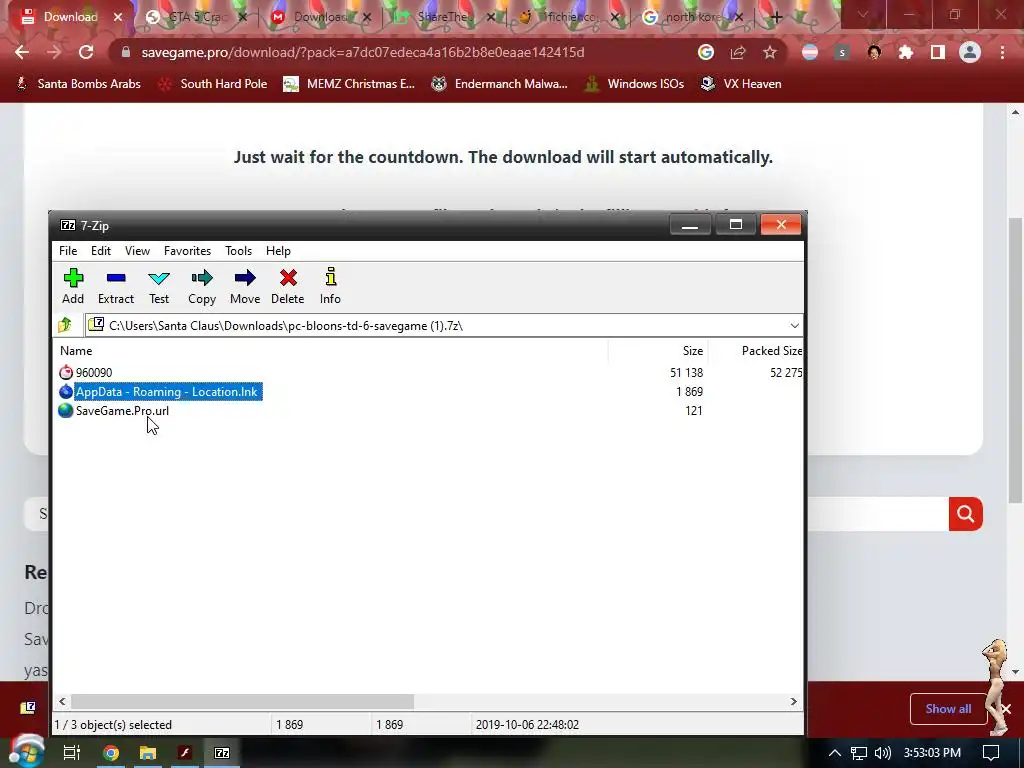Click the volume speaker tray icon

tap(882, 752)
